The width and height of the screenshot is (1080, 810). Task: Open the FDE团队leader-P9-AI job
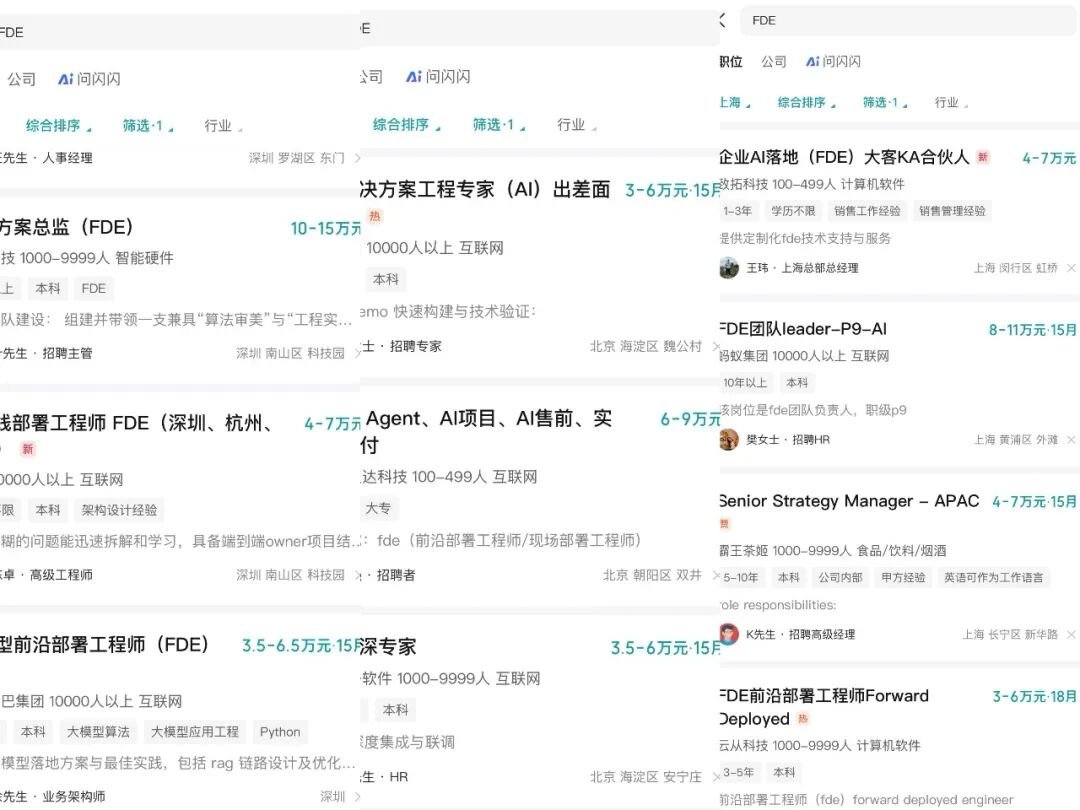point(803,329)
